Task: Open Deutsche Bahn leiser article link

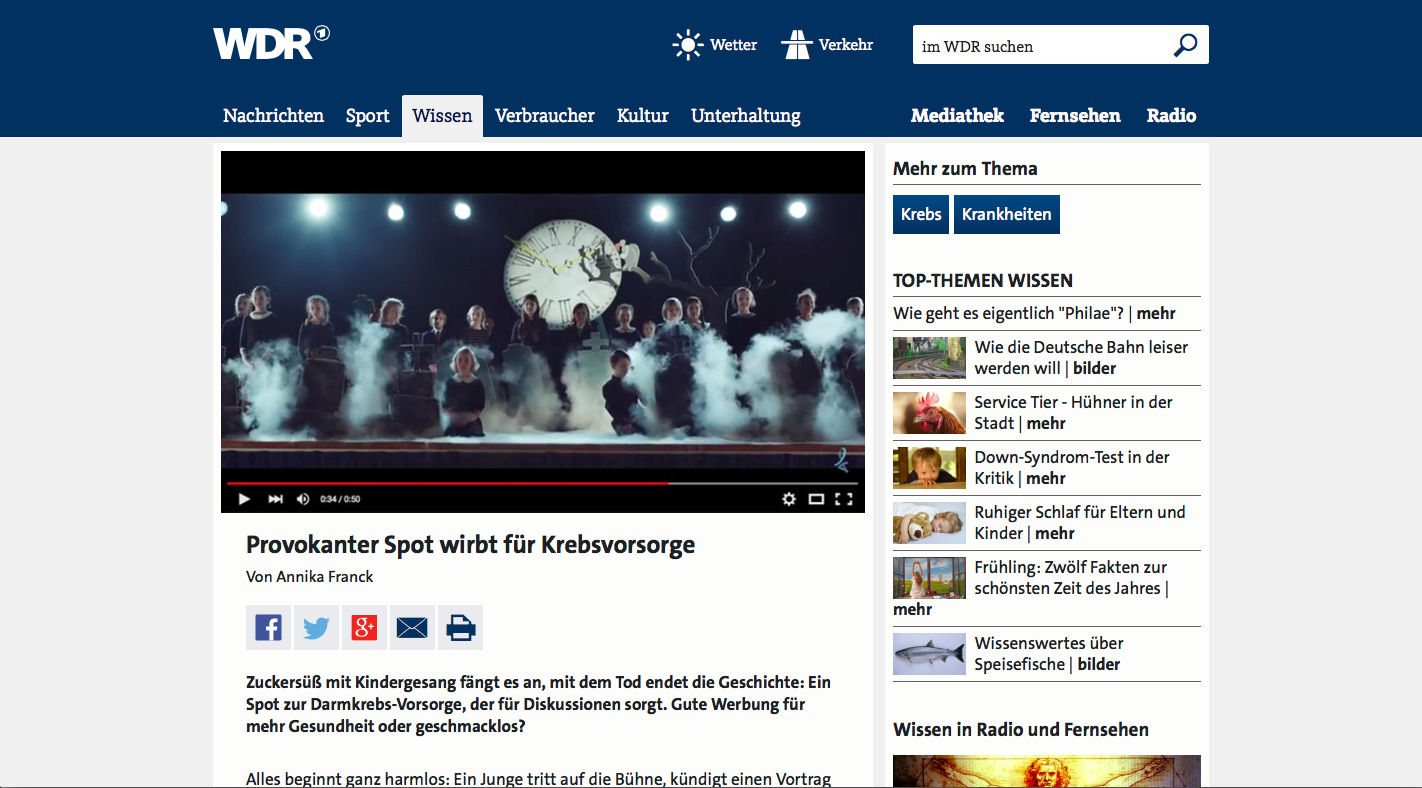Action: [1081, 358]
